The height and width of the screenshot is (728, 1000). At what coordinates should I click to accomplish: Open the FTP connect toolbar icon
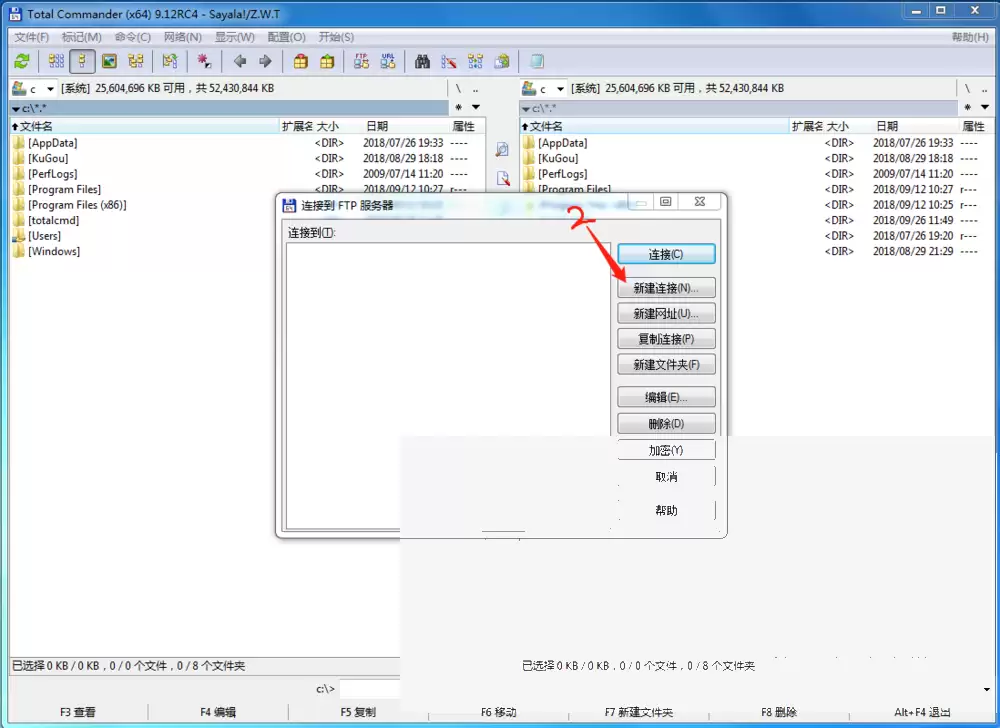362,61
